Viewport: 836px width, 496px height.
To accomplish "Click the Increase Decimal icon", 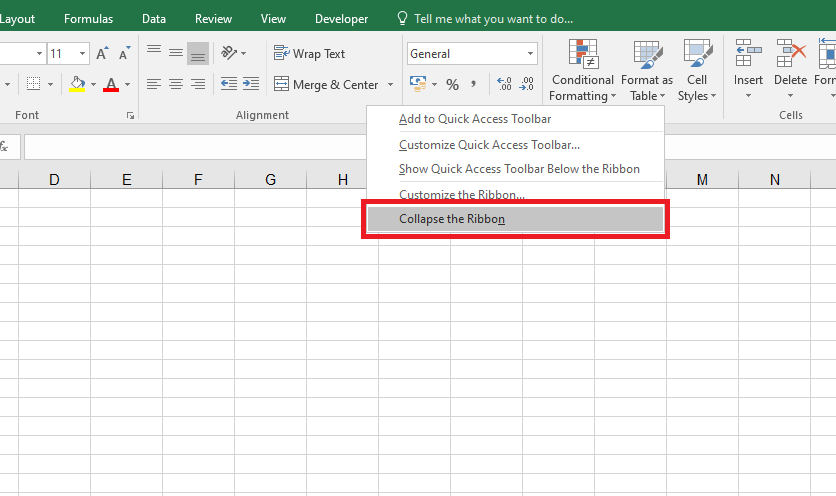I will [504, 85].
